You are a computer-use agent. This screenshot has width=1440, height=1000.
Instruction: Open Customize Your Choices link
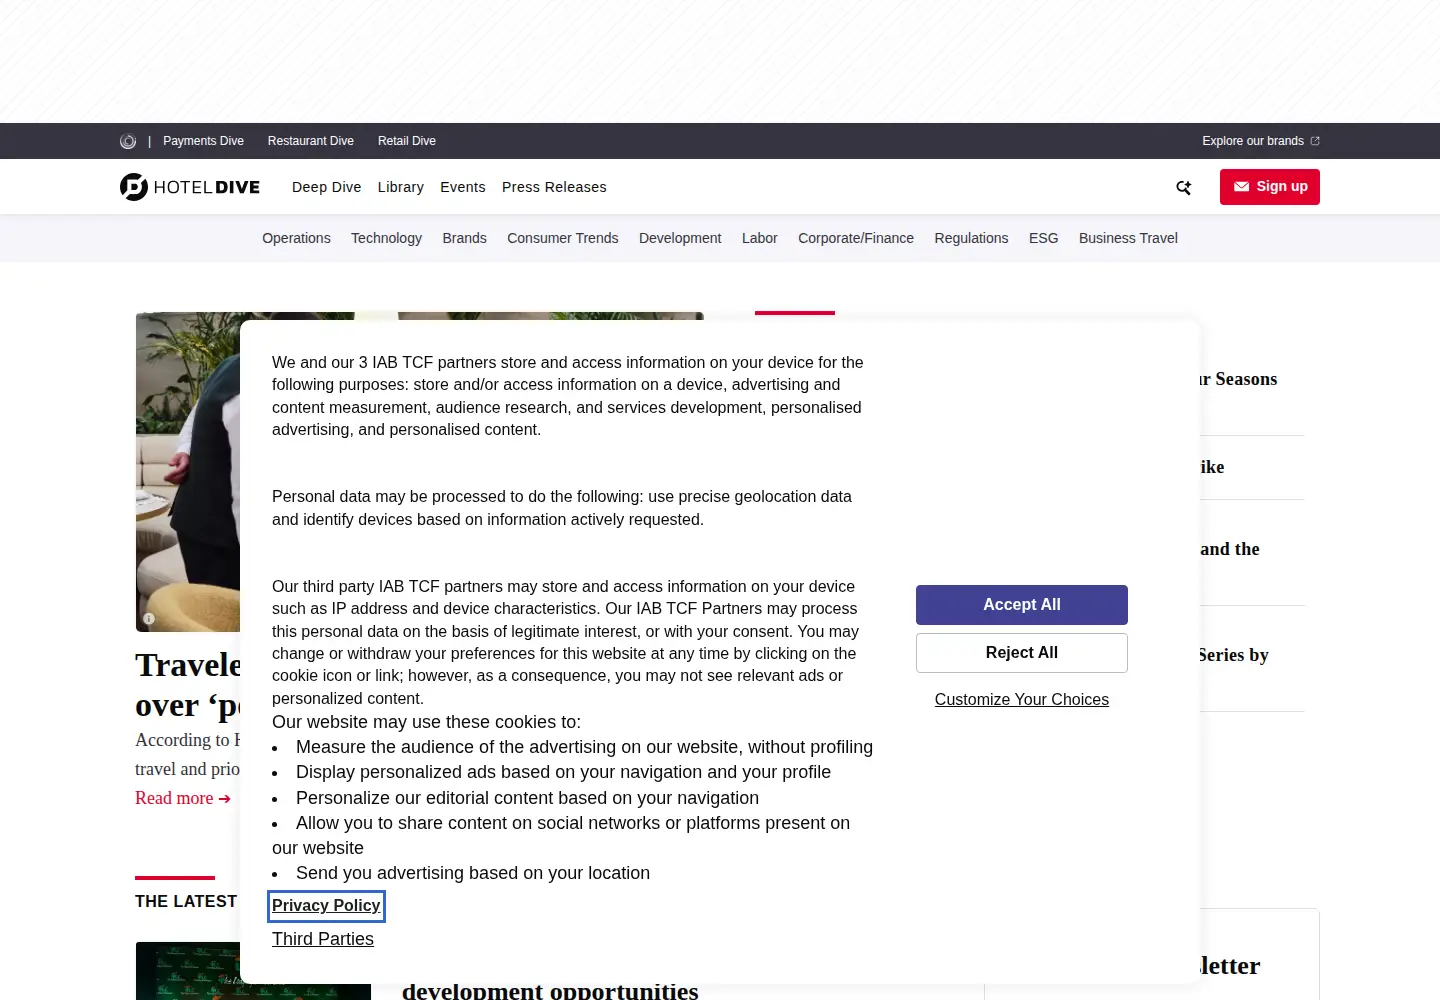[1022, 700]
